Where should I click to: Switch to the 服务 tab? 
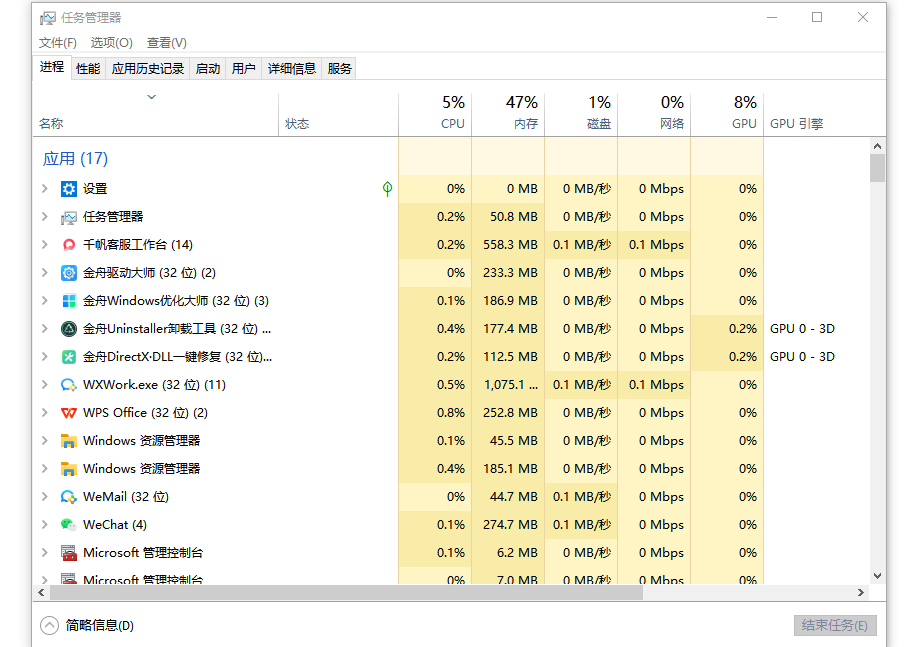(339, 69)
